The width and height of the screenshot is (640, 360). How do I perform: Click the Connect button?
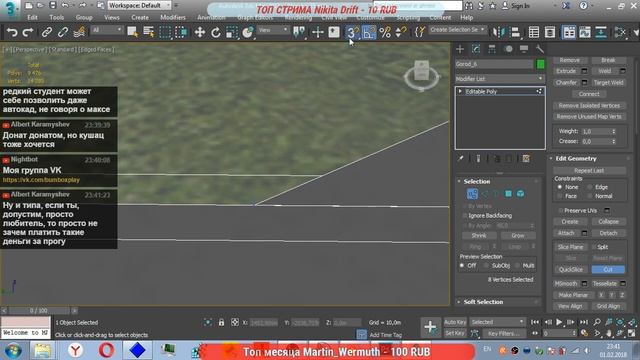(x=589, y=94)
